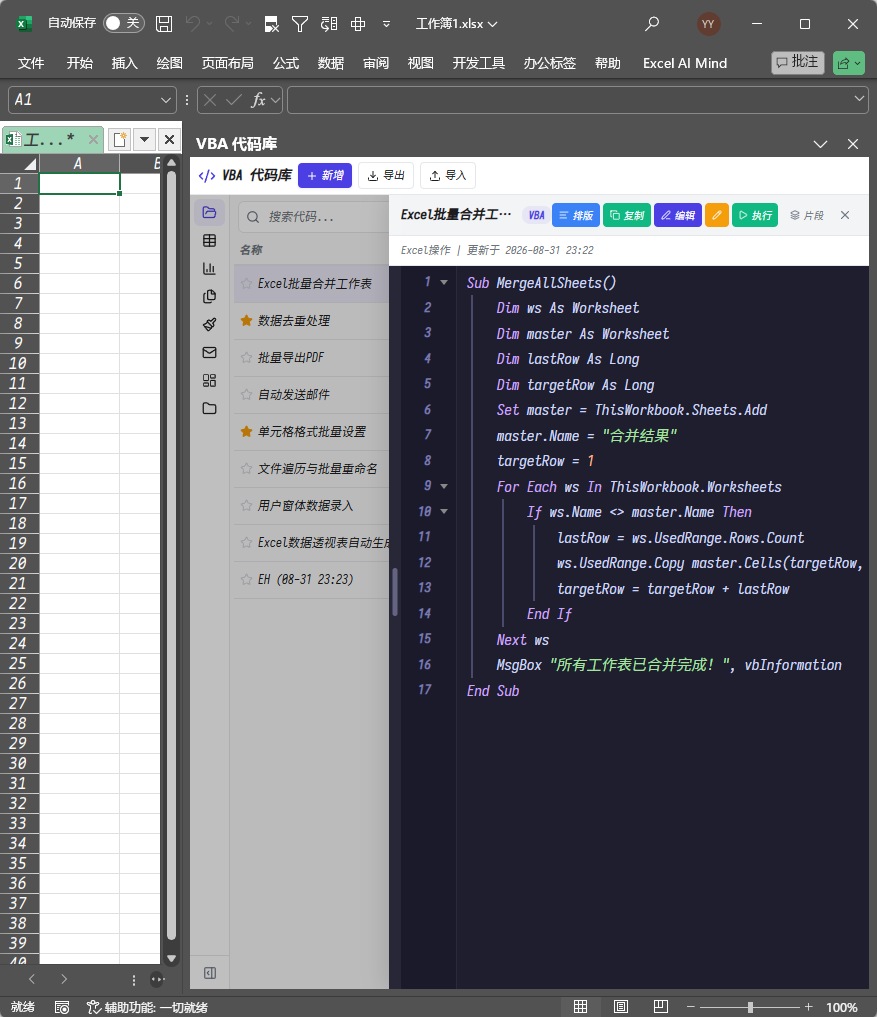877x1017 pixels.
Task: Click the Redo arrow icon
Action: point(232,24)
